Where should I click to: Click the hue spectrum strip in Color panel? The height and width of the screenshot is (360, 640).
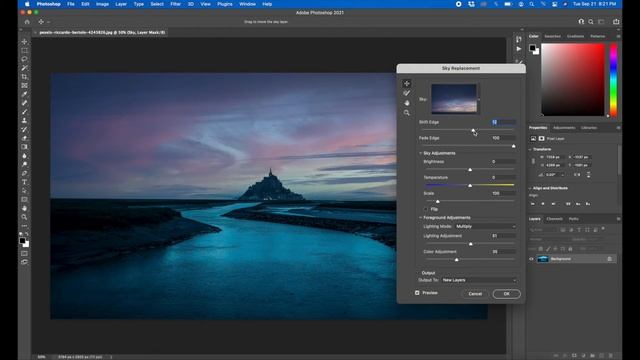click(x=613, y=80)
